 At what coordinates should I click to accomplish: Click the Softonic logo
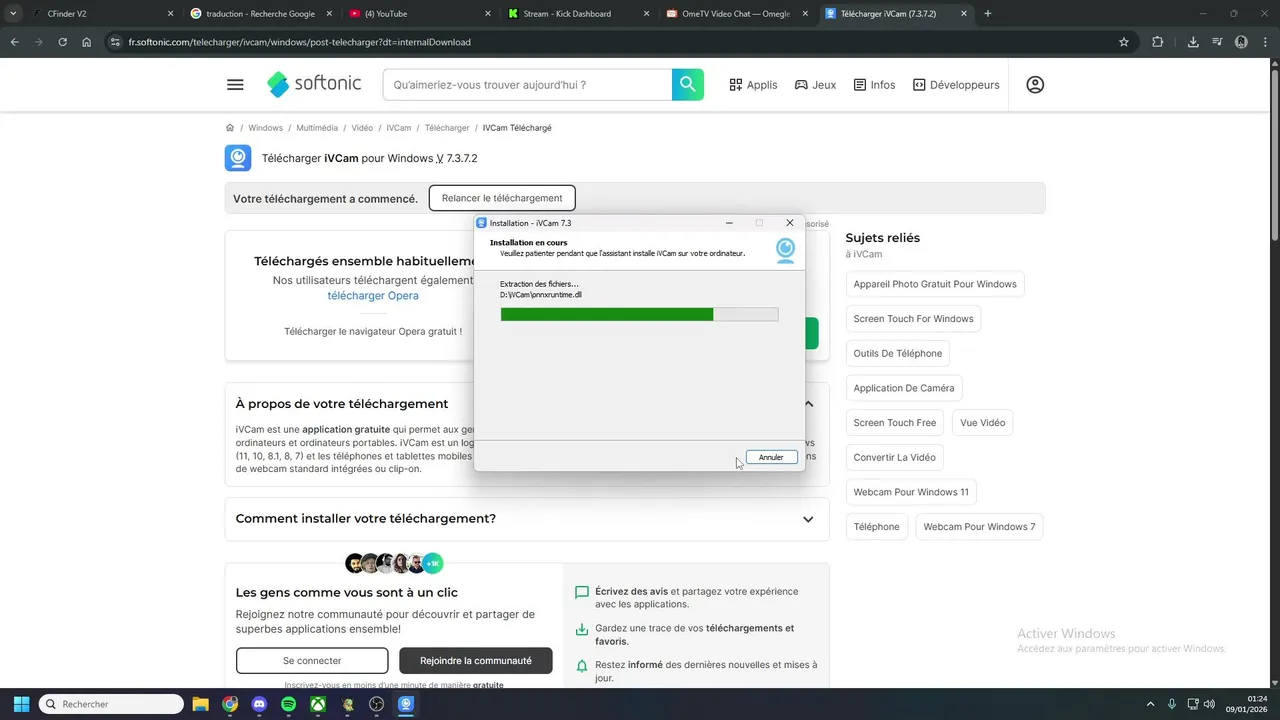[314, 85]
